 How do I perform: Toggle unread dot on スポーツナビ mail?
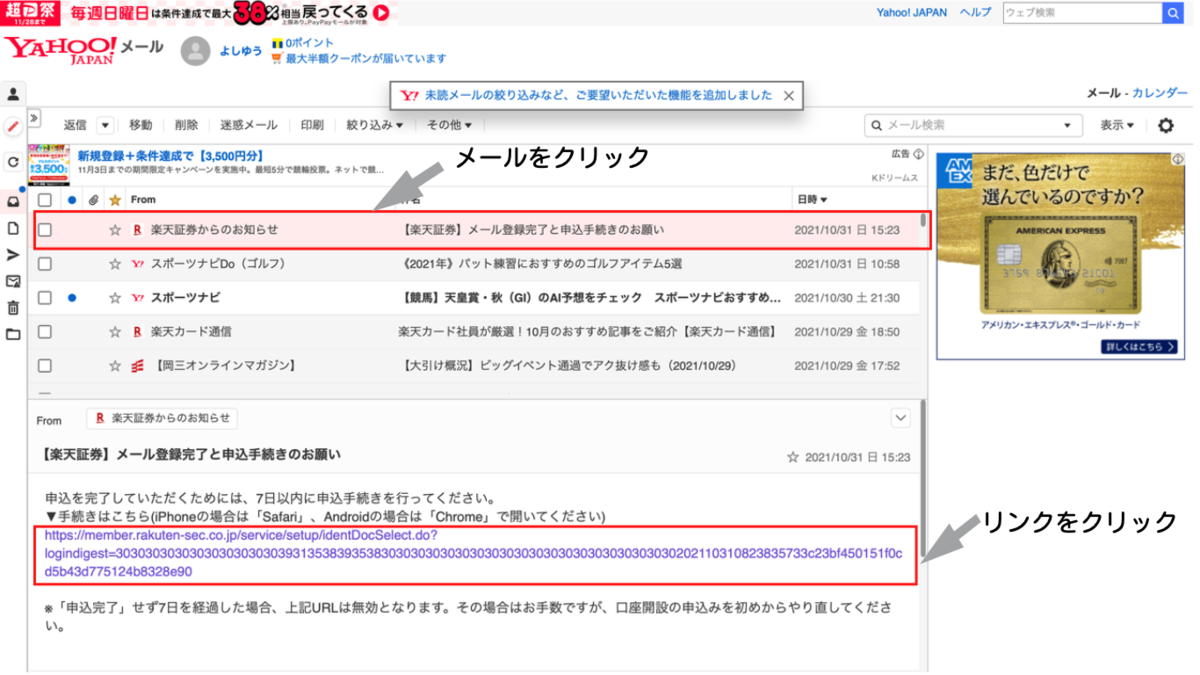[x=71, y=298]
